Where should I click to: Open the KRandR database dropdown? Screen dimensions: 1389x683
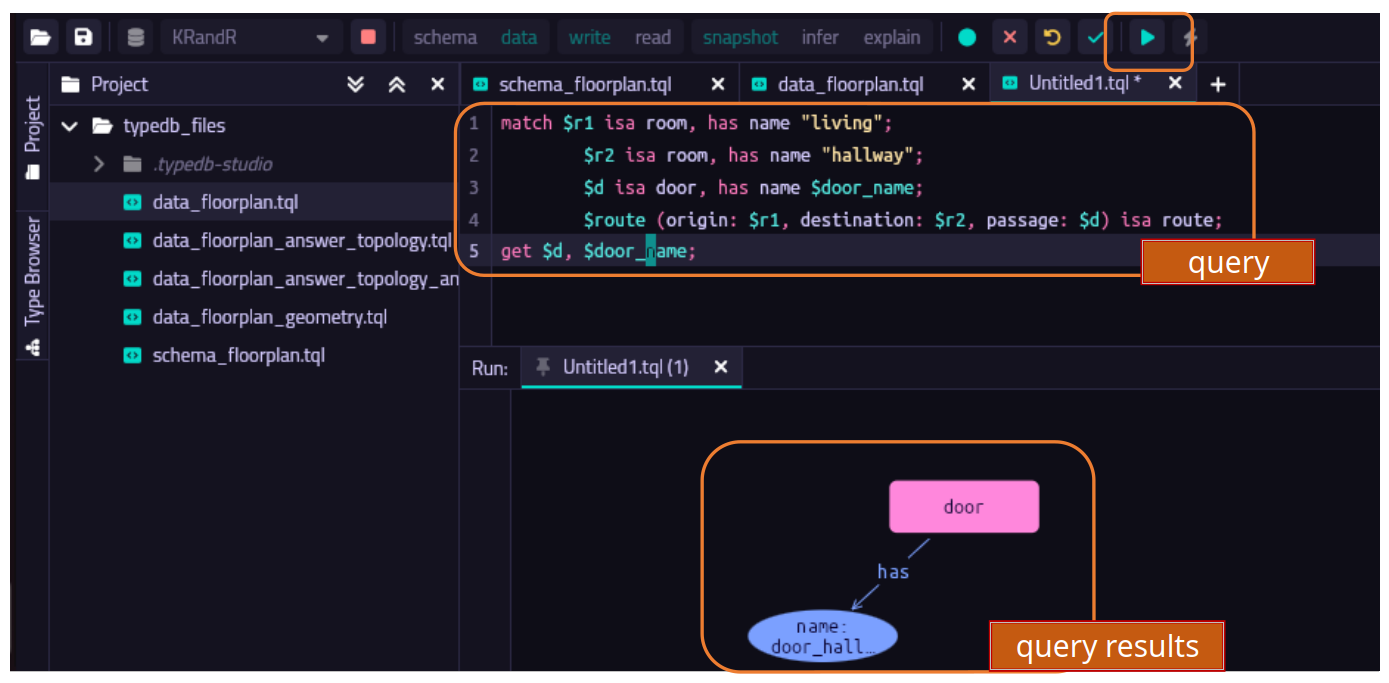tap(250, 38)
